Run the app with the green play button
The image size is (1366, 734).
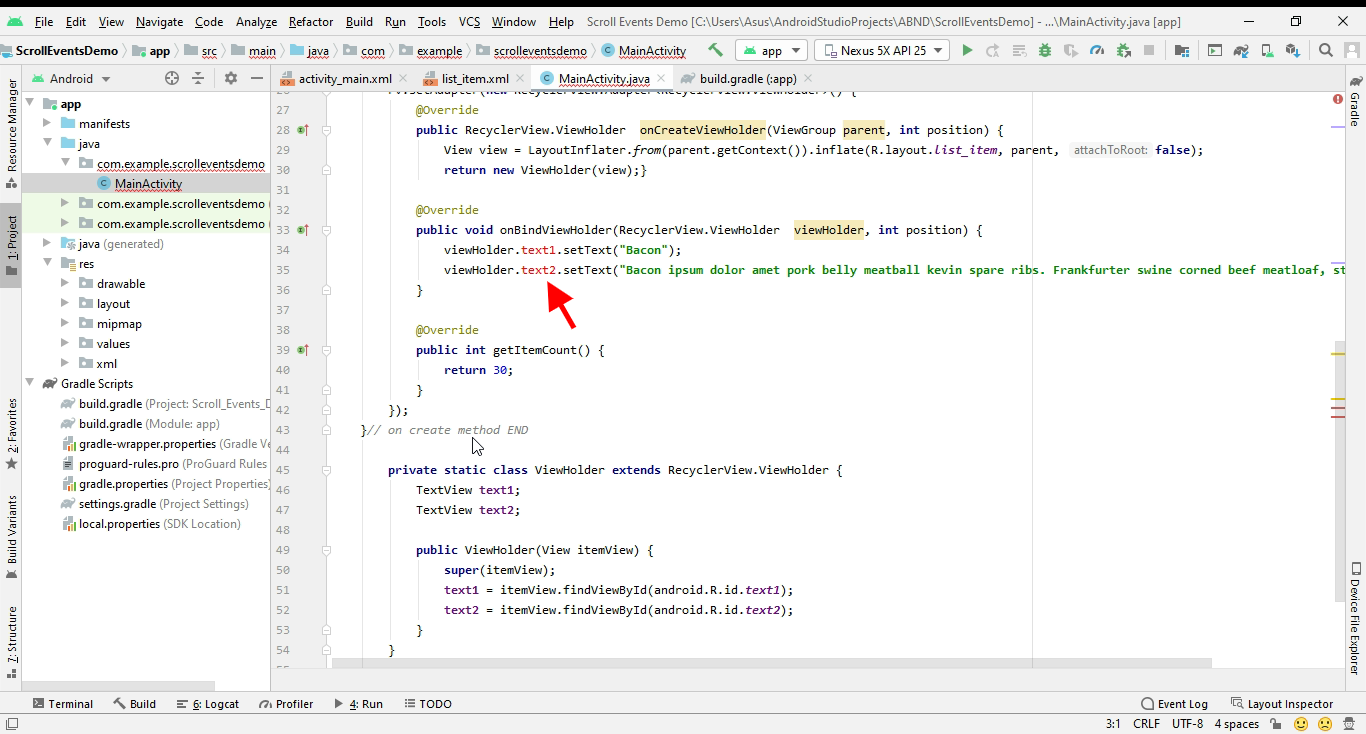pos(967,50)
